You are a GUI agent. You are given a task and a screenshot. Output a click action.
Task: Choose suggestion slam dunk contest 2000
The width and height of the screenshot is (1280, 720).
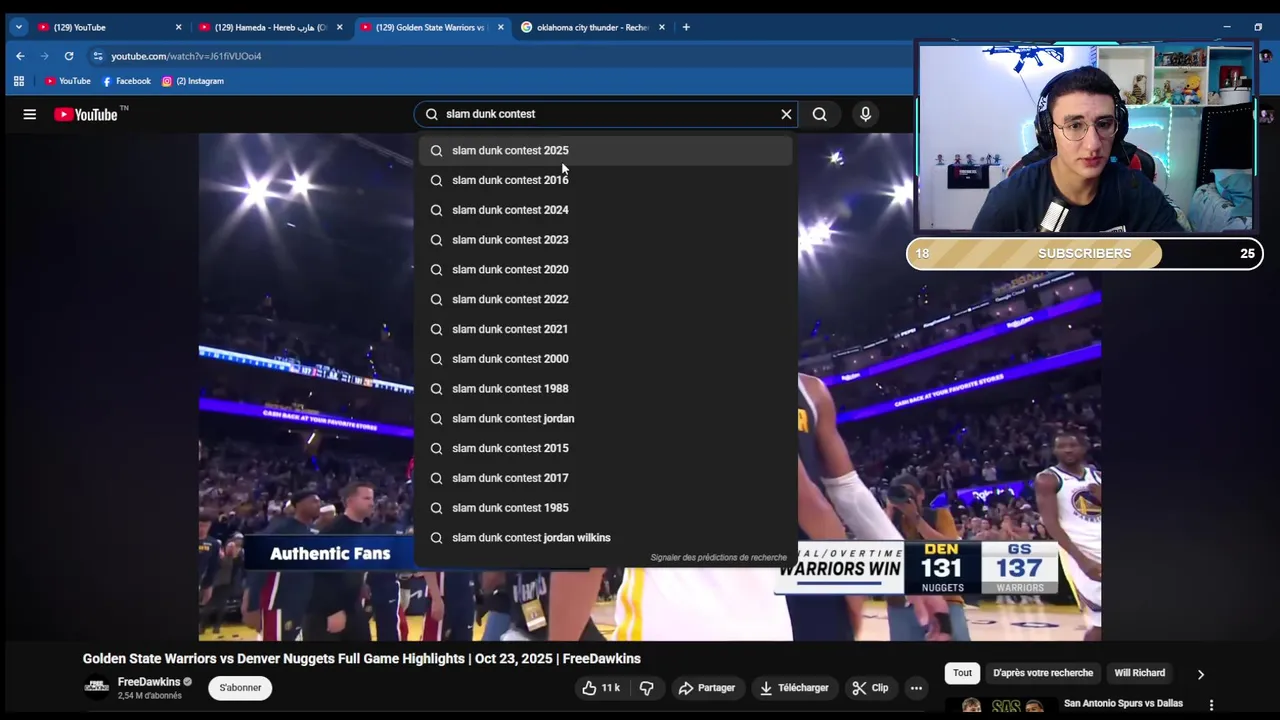tap(605, 359)
